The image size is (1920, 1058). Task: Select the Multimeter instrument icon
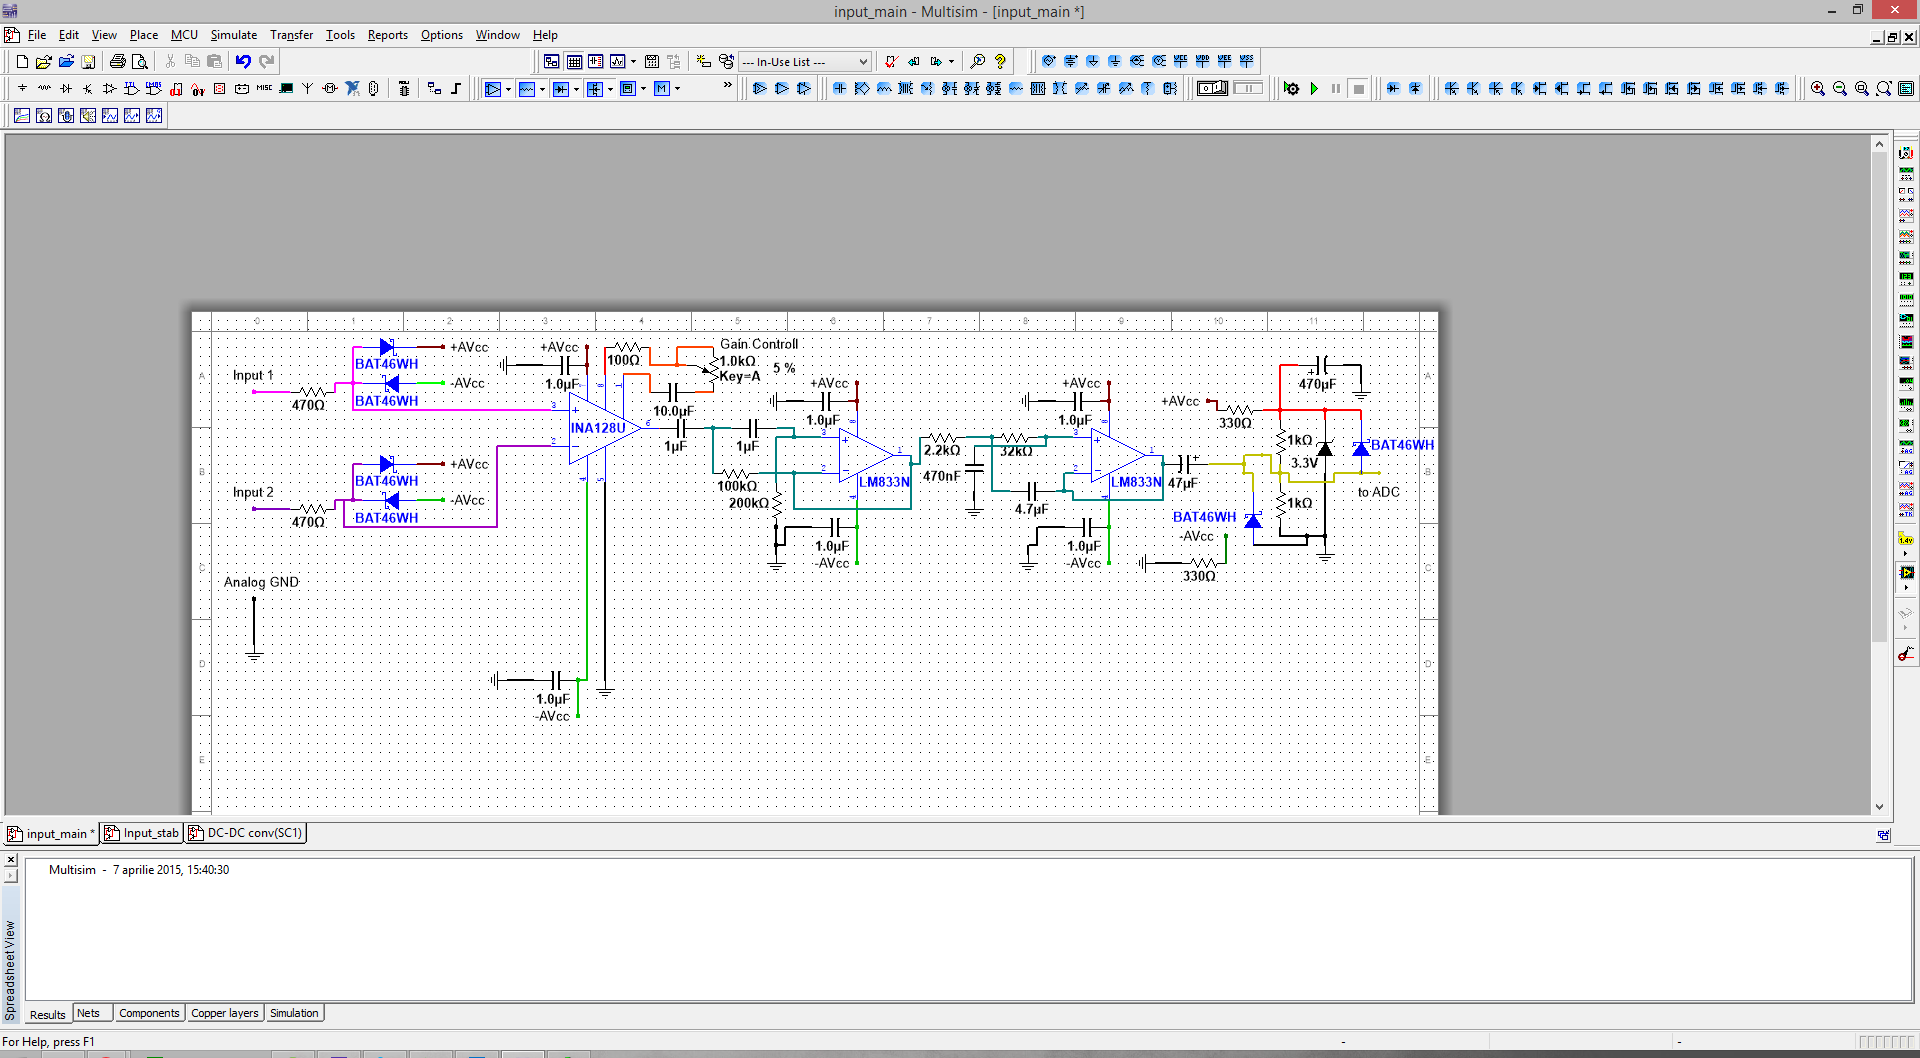1906,152
